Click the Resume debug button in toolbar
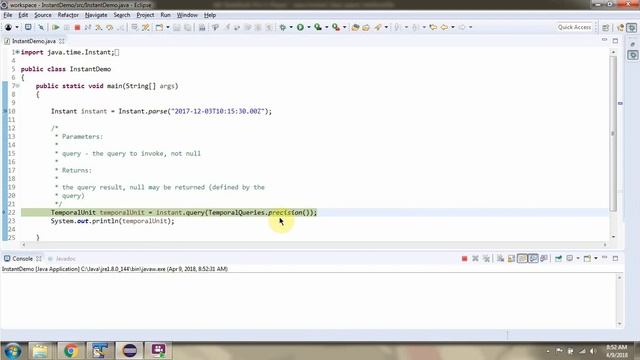The width and height of the screenshot is (640, 360). point(56,27)
